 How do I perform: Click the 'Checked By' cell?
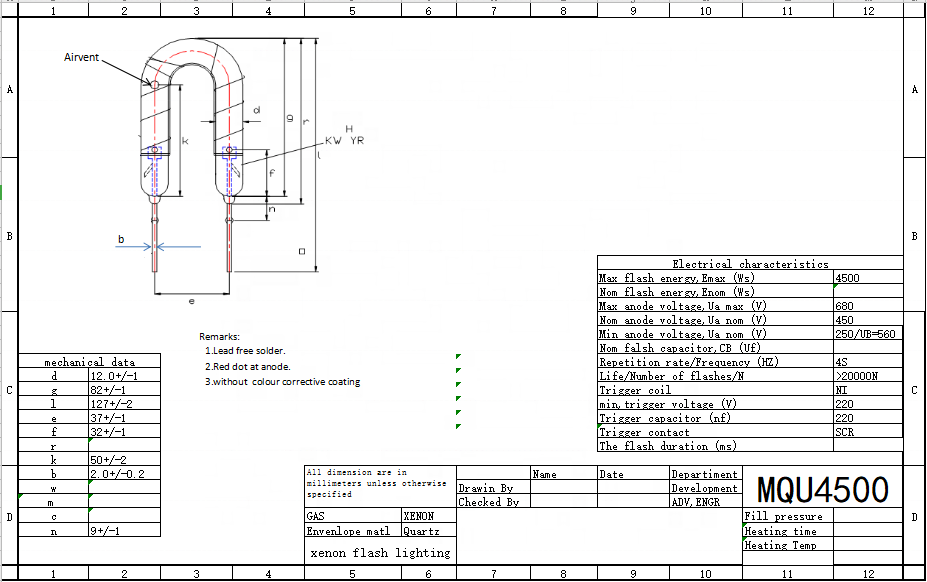click(494, 502)
